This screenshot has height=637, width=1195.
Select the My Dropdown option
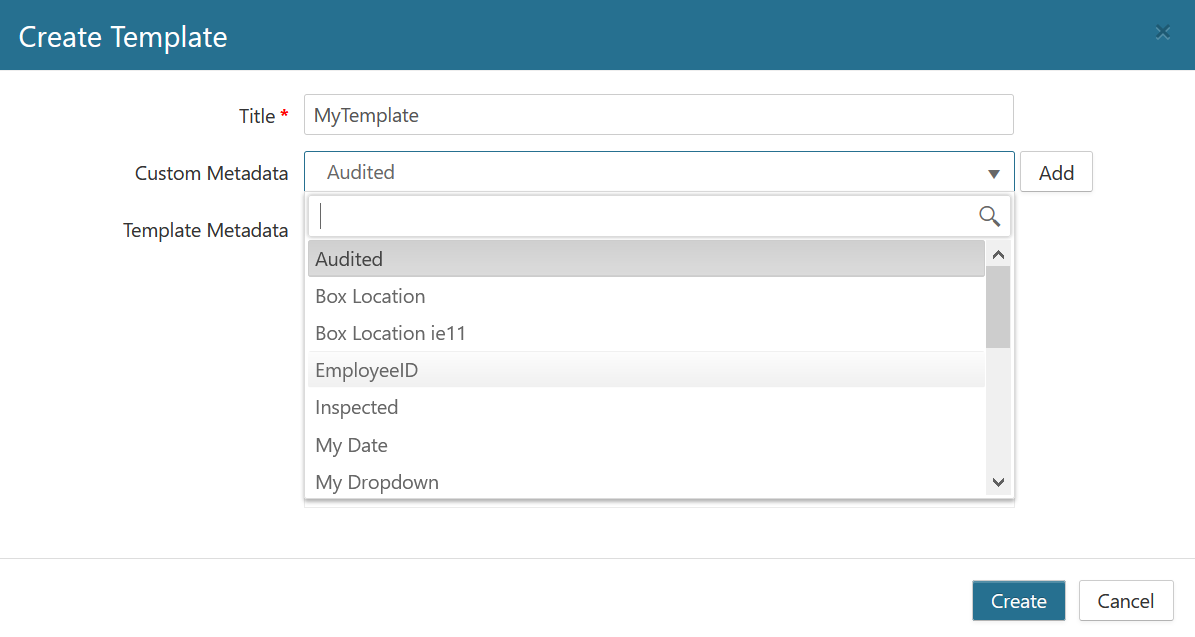click(x=645, y=482)
